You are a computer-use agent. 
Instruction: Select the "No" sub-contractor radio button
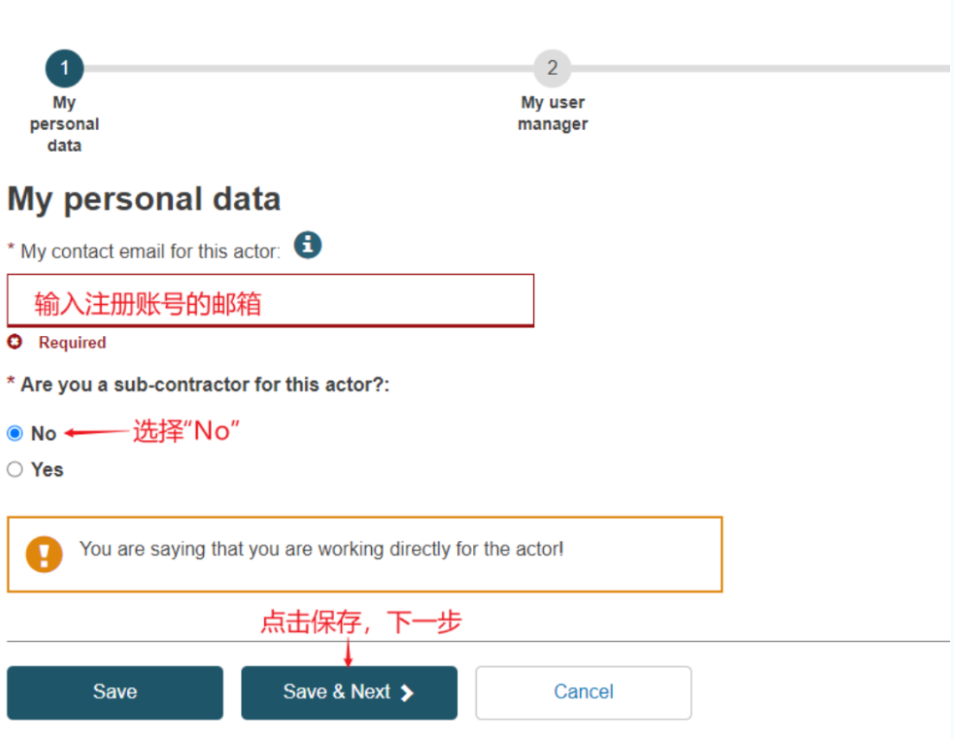point(15,434)
